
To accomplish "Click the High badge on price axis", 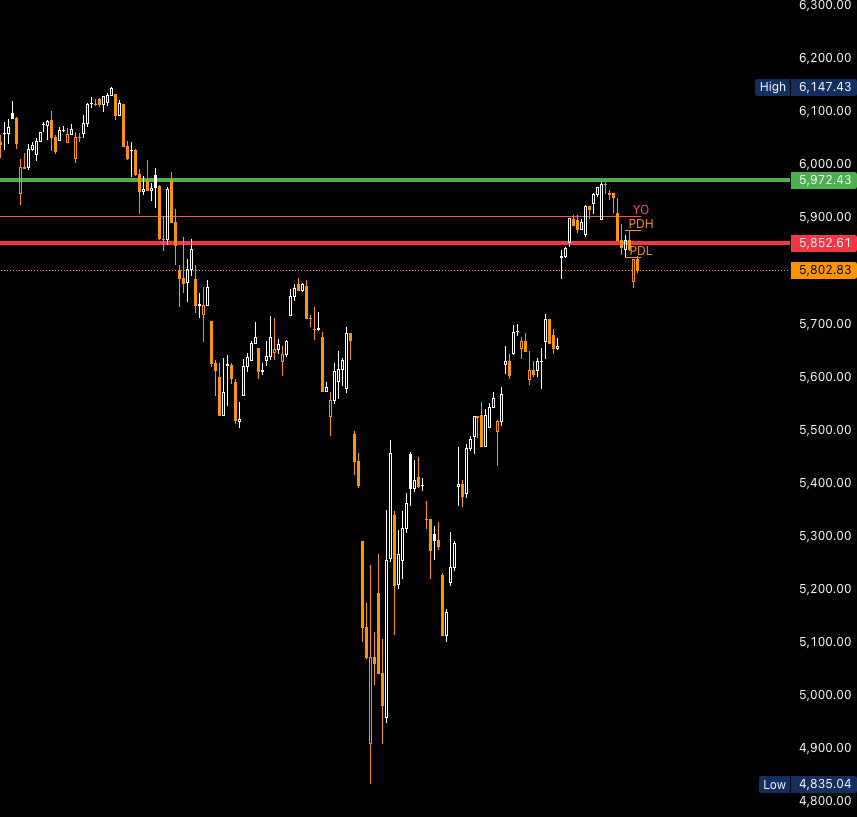I will (772, 87).
